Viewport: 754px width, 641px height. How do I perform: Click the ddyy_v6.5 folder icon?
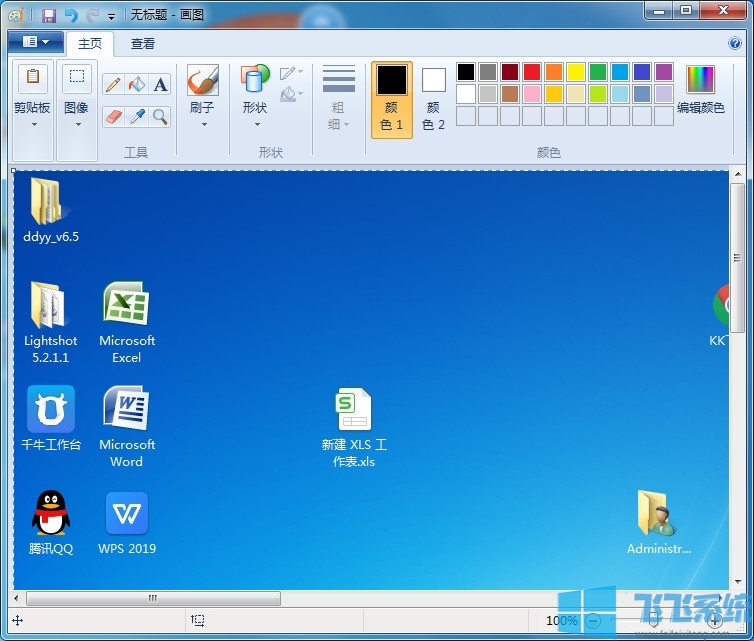click(x=47, y=201)
